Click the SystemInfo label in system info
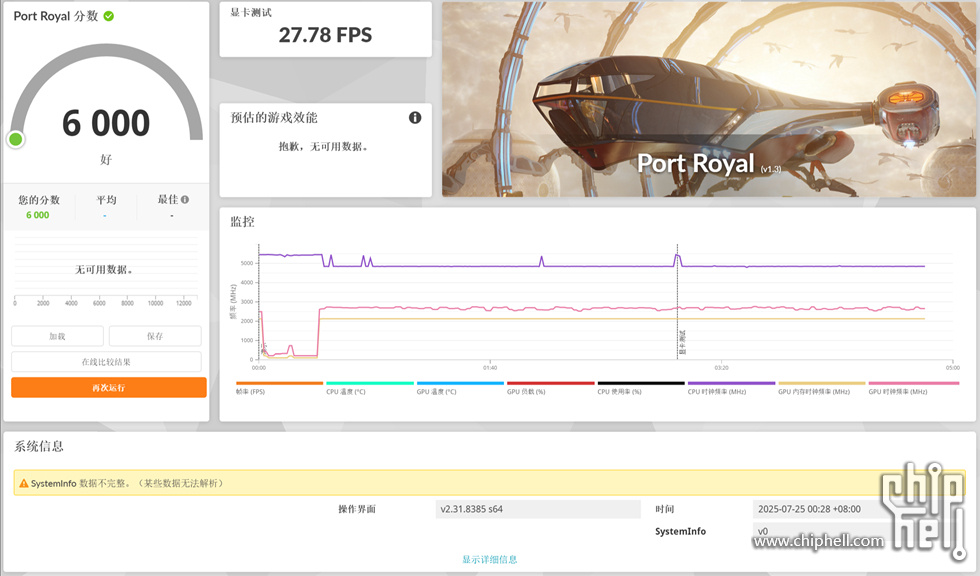 coord(681,531)
